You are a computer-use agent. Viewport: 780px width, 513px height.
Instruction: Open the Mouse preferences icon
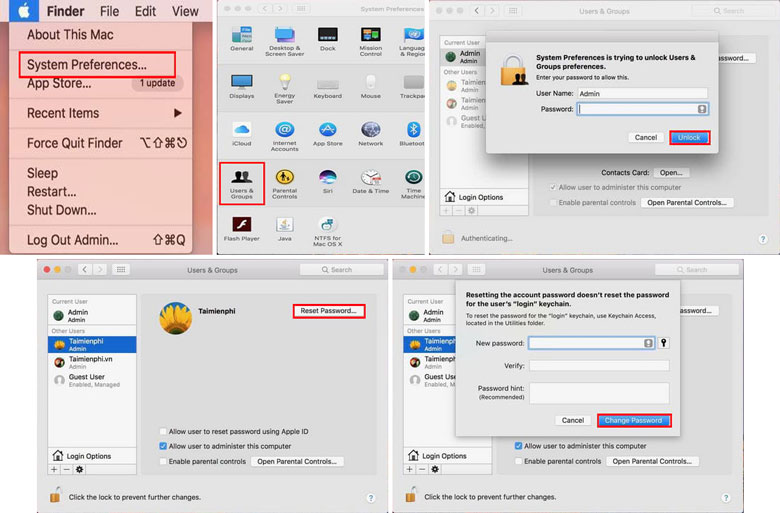tap(371, 82)
